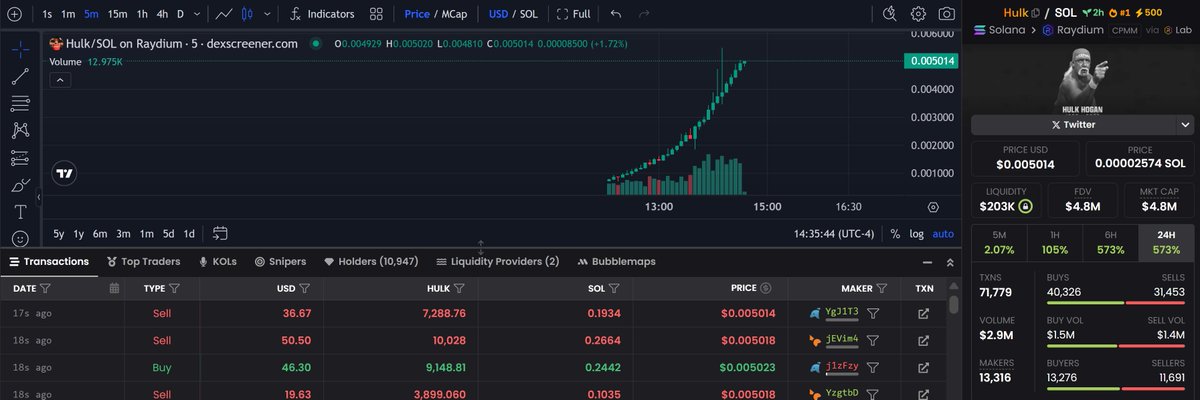Open the Twitter link
Screen dimensions: 1200x400
point(1073,125)
